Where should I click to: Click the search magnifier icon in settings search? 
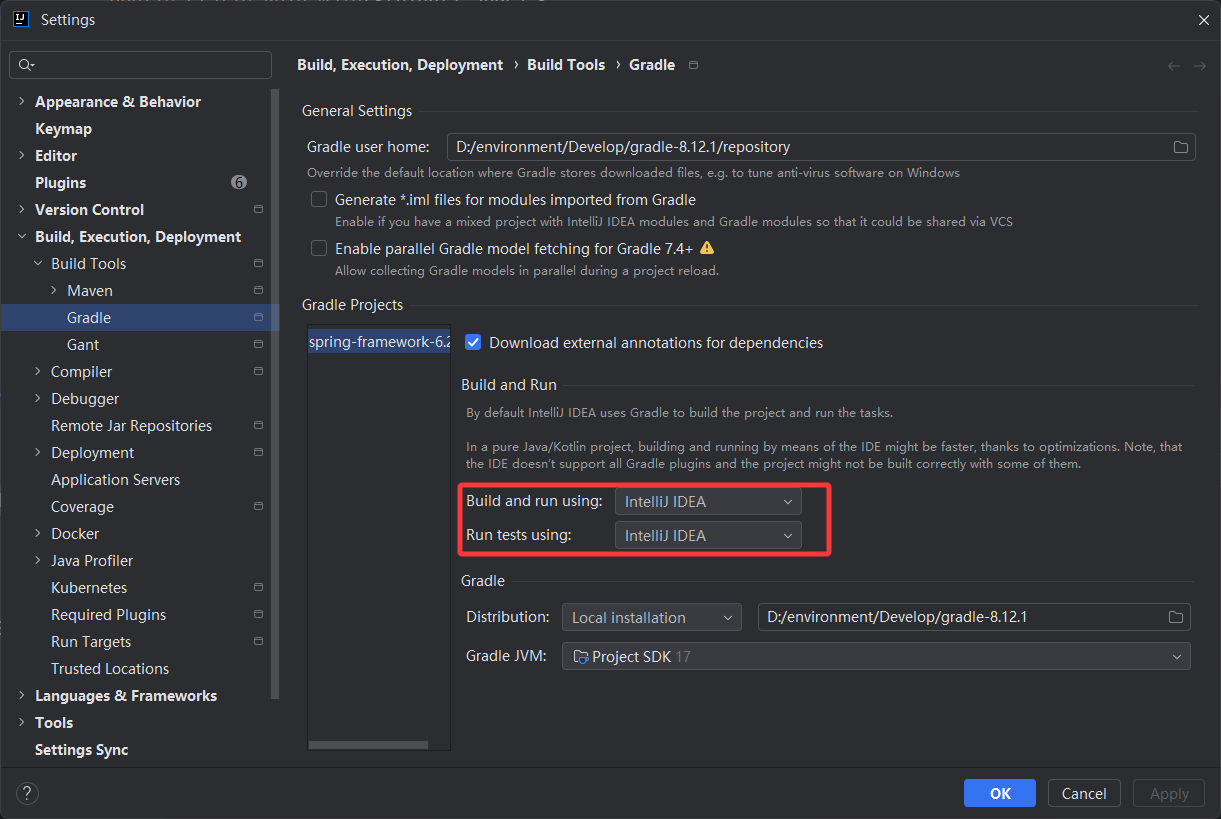tap(27, 65)
